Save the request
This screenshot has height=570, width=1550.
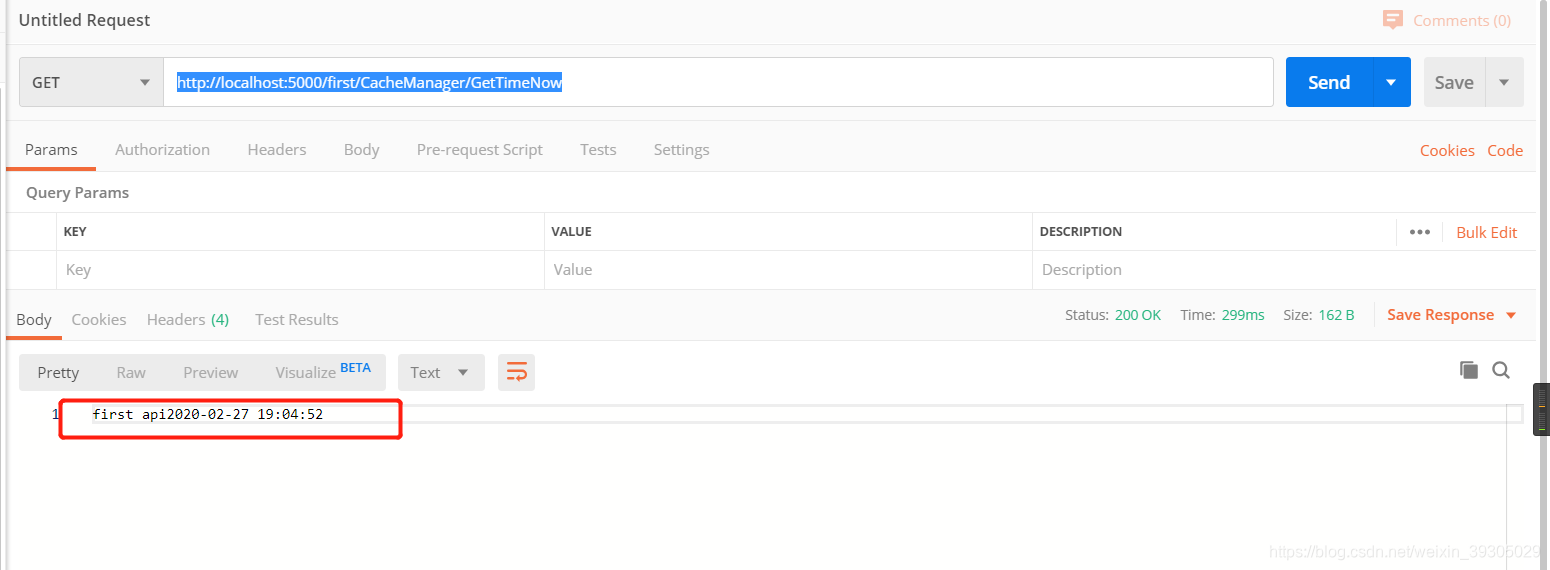click(1454, 82)
